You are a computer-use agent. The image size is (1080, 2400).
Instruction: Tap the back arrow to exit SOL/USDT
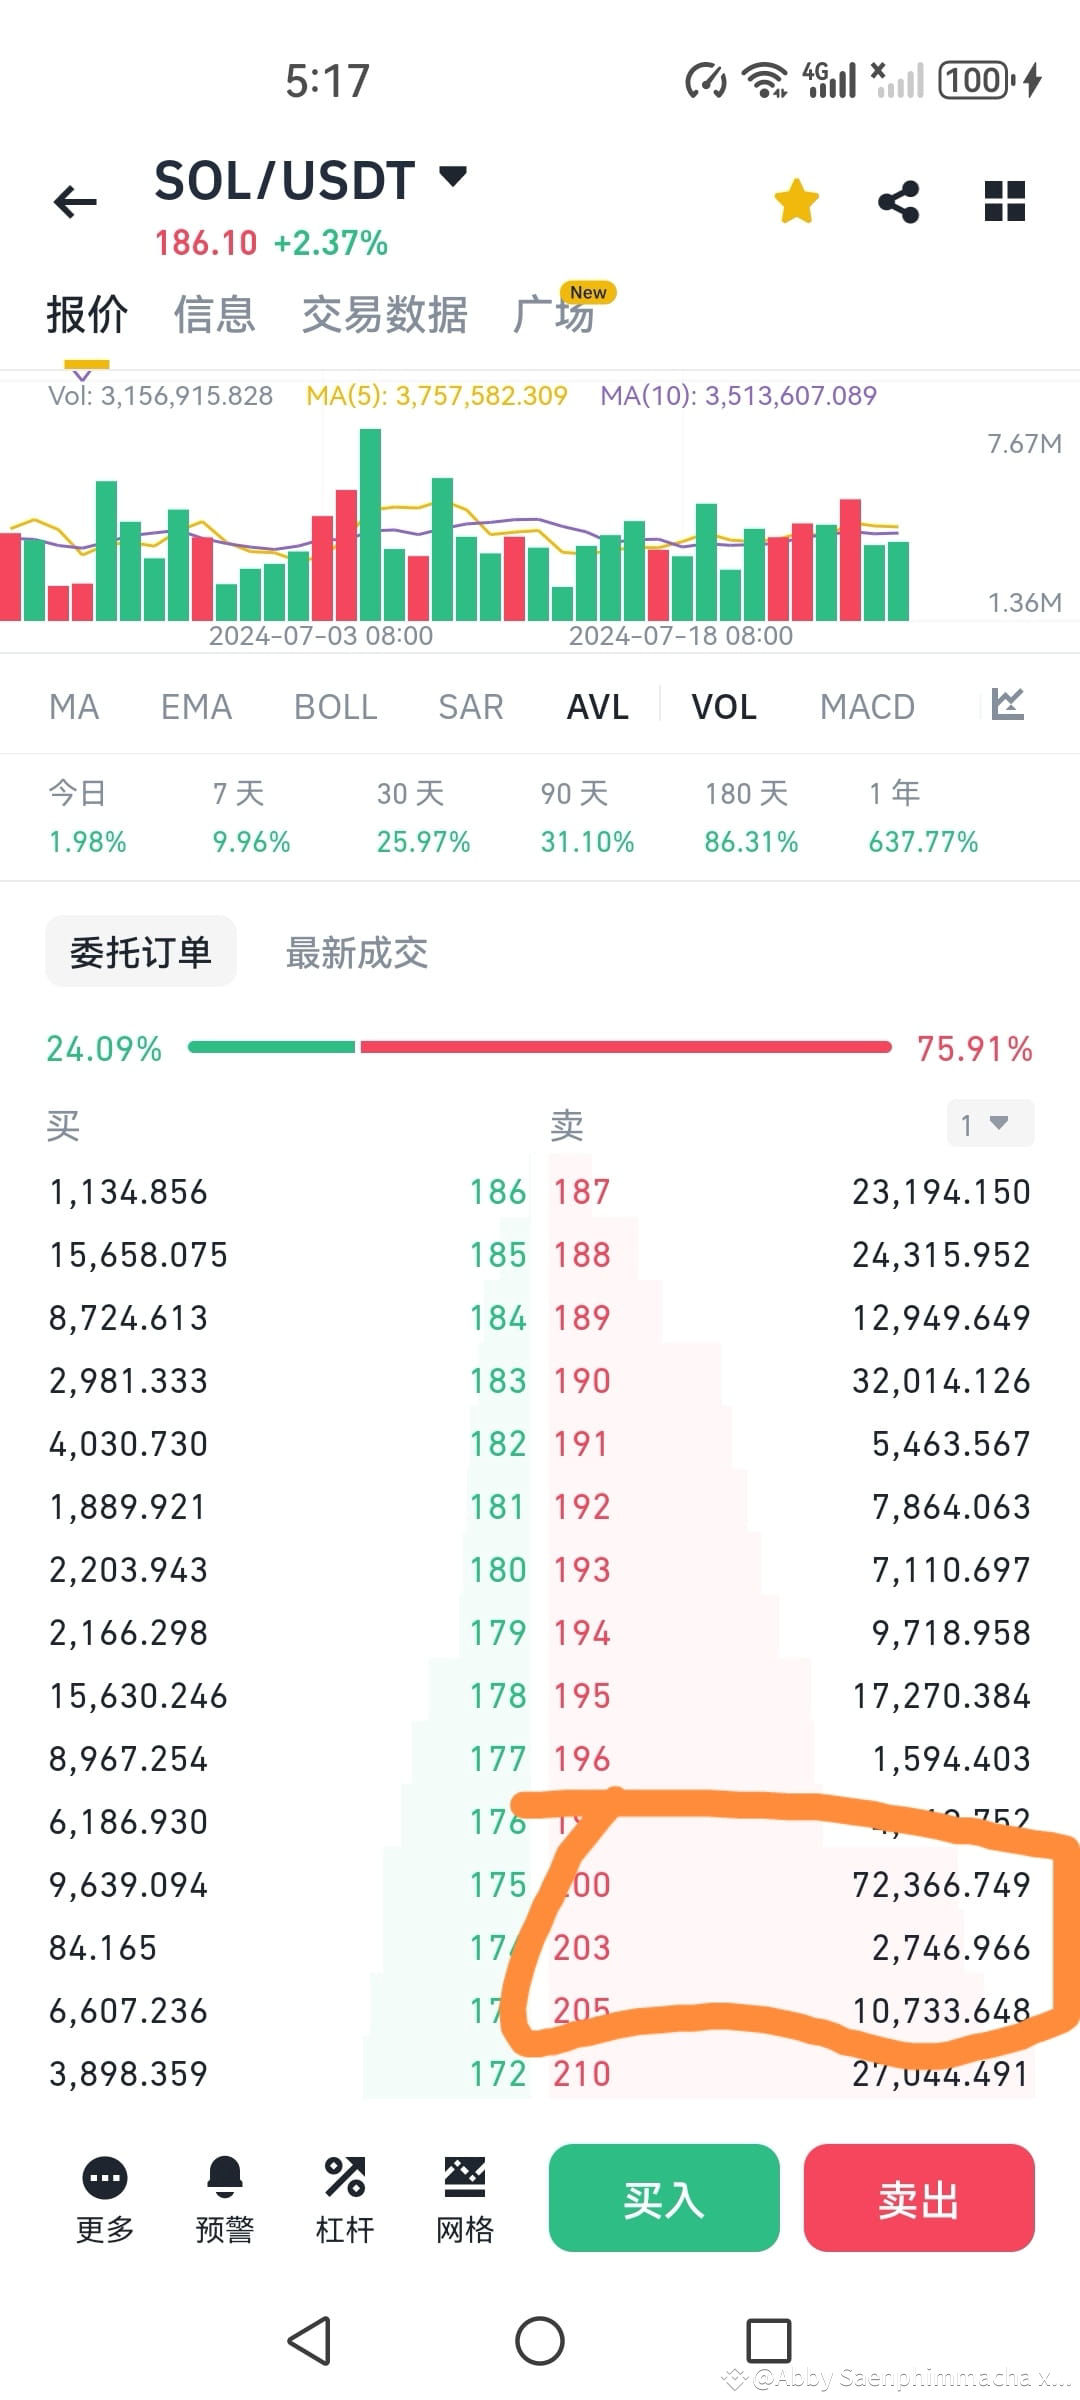point(75,200)
